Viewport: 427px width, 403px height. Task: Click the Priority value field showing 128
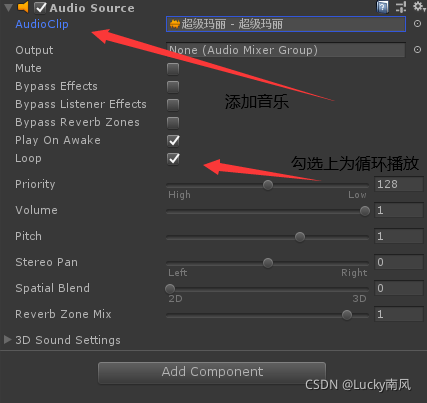399,184
